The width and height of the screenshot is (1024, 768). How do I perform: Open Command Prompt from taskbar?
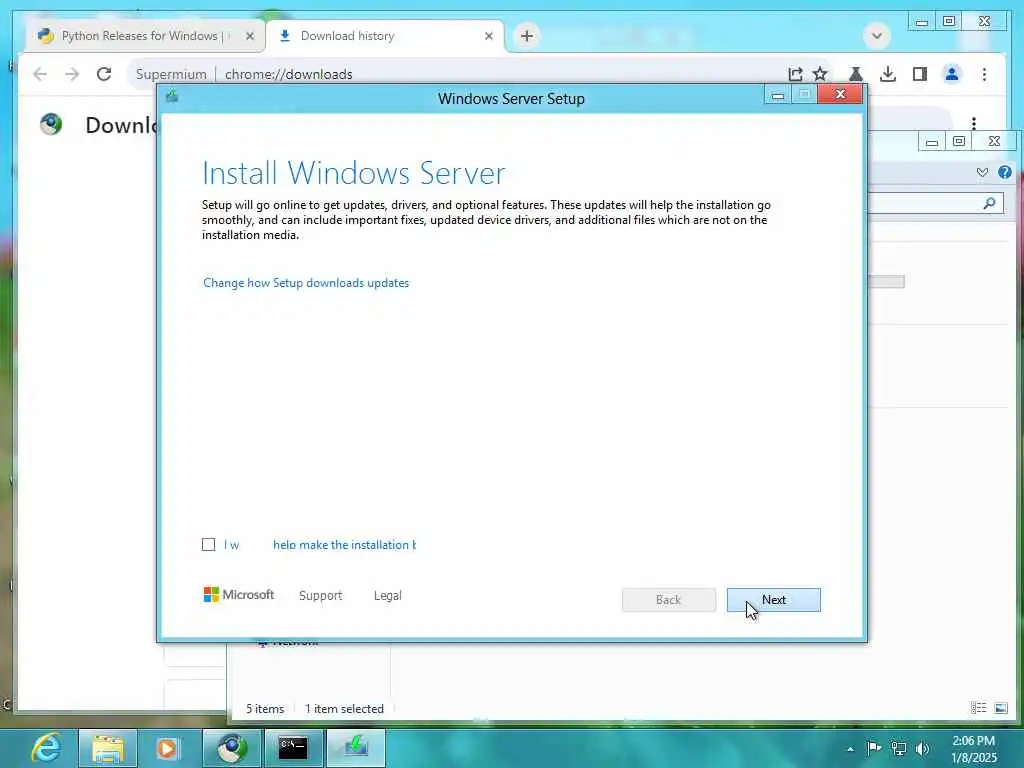293,748
